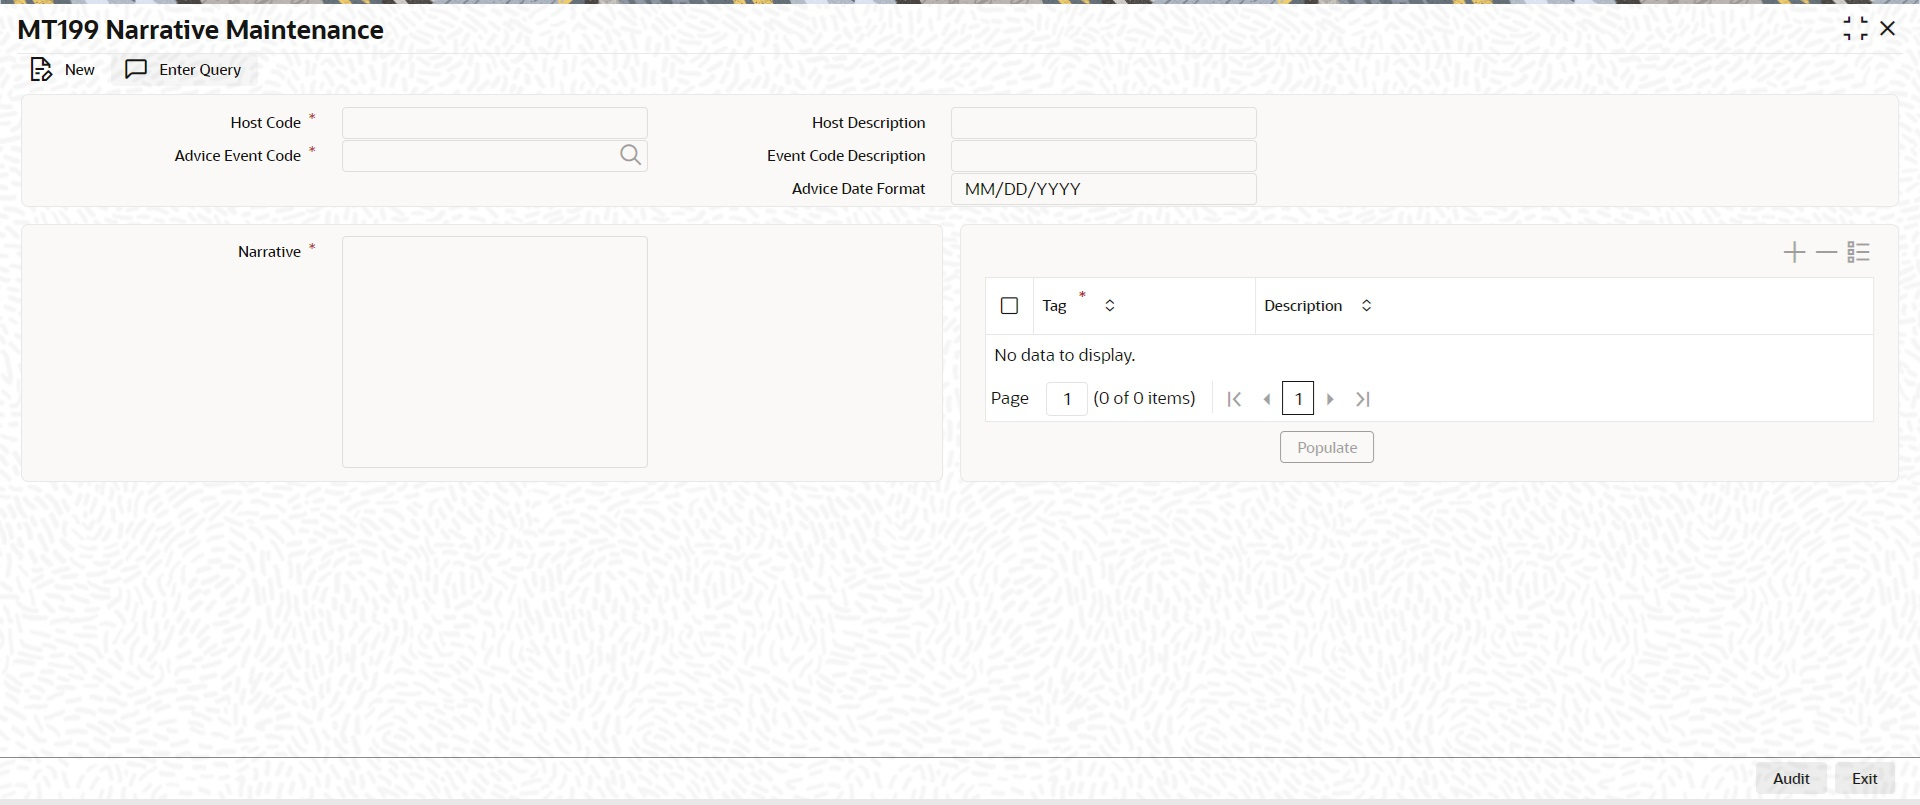Click the '(0 of 0 items)' text

(1144, 398)
